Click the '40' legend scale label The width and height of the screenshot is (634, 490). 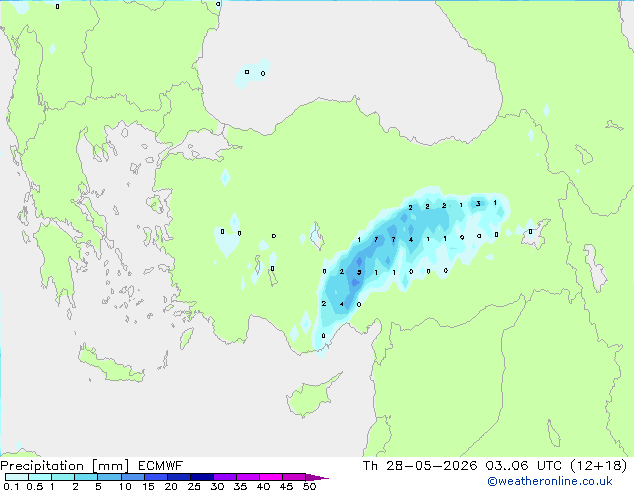[263, 486]
